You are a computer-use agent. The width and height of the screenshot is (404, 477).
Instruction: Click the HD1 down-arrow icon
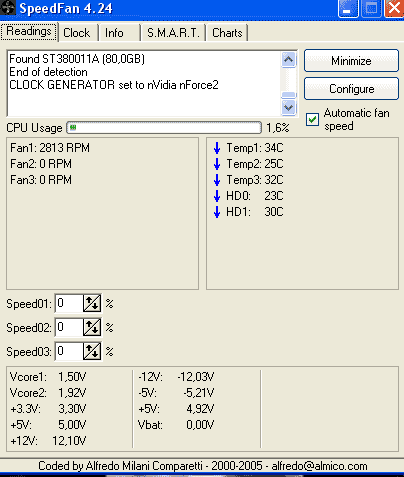[217, 212]
